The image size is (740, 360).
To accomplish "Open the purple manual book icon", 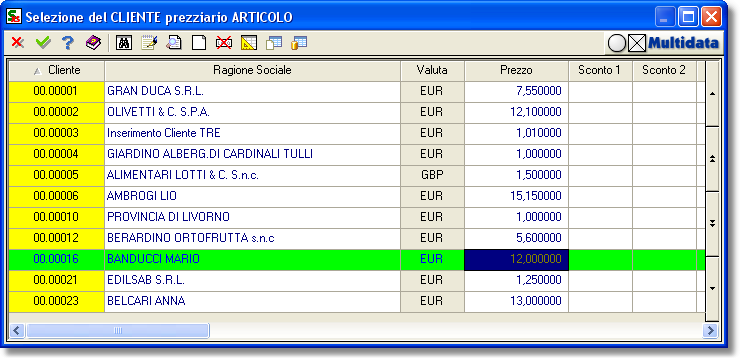I will [x=93, y=43].
